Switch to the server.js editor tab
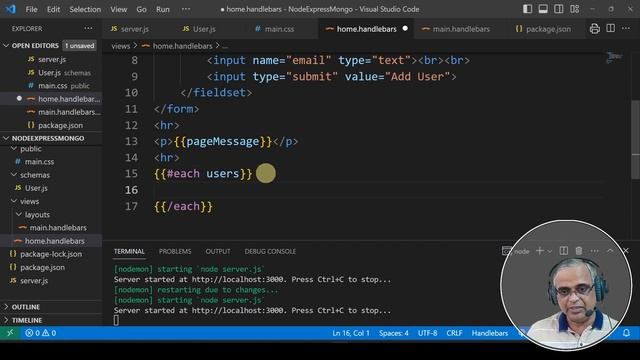Image resolution: width=640 pixels, height=360 pixels. [x=130, y=29]
